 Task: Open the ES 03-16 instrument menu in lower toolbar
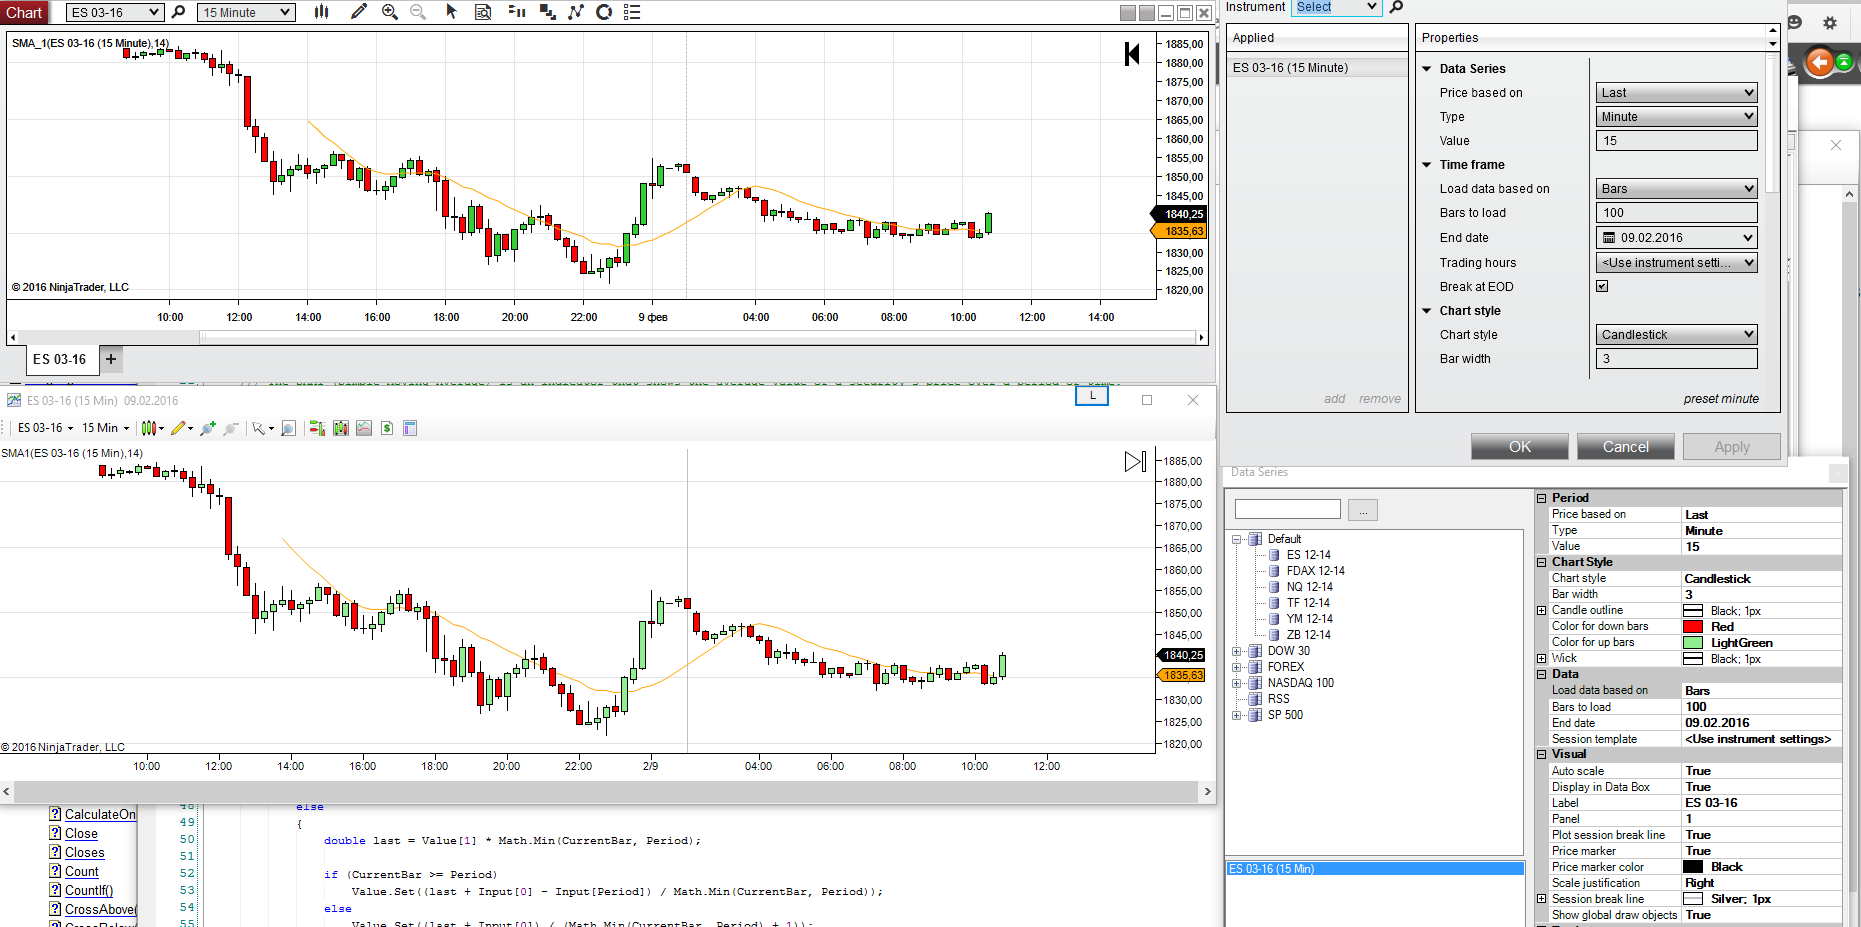(x=45, y=428)
